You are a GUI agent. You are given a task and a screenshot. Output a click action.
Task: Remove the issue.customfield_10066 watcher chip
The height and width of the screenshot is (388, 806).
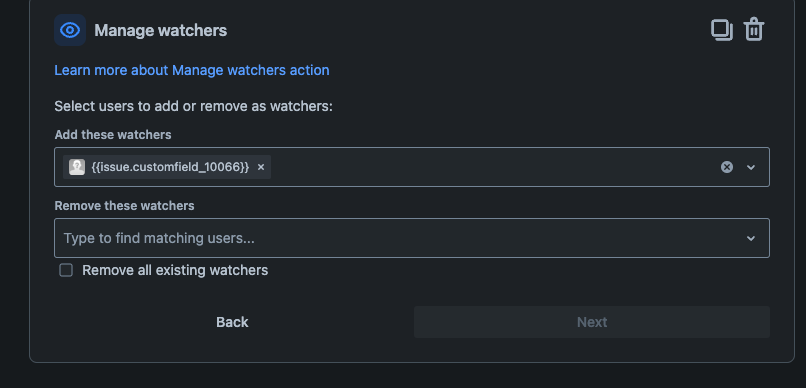point(261,167)
